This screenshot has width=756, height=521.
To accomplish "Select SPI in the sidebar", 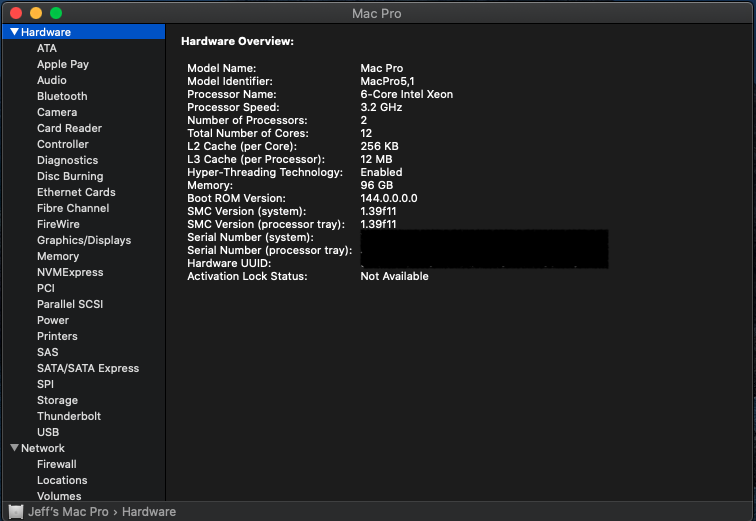I will (x=45, y=384).
